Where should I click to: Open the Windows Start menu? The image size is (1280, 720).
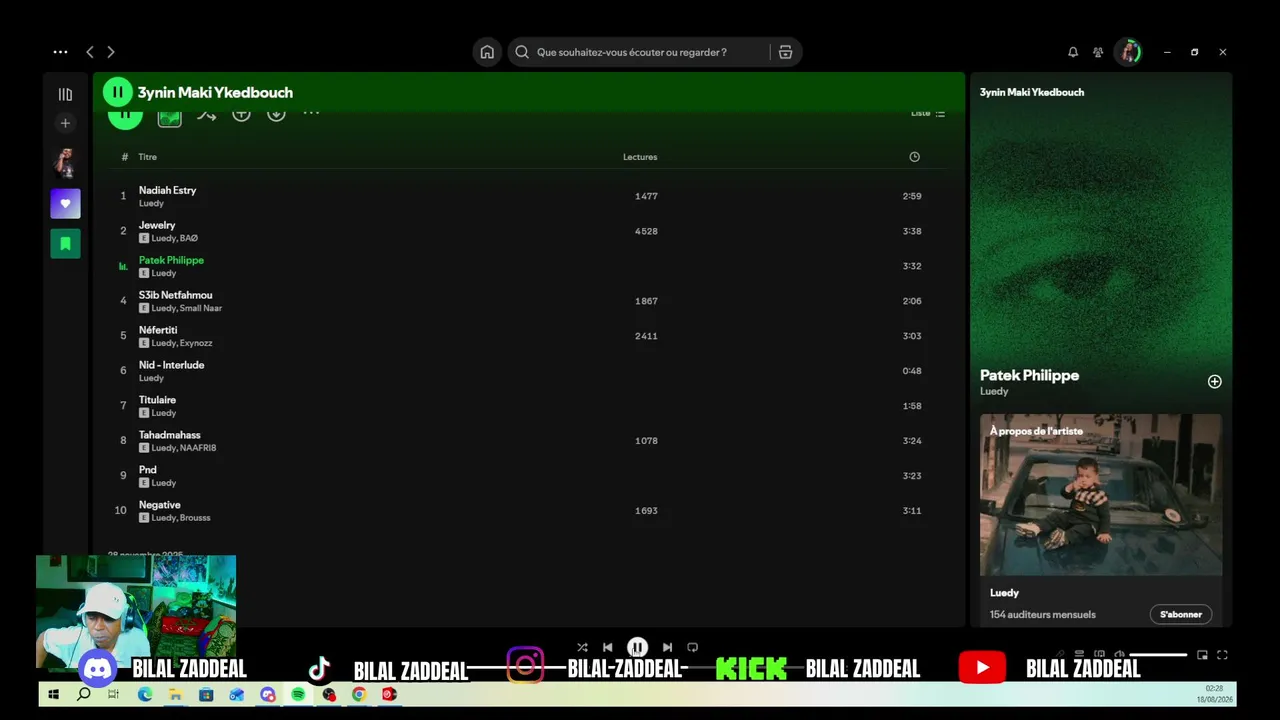(53, 694)
